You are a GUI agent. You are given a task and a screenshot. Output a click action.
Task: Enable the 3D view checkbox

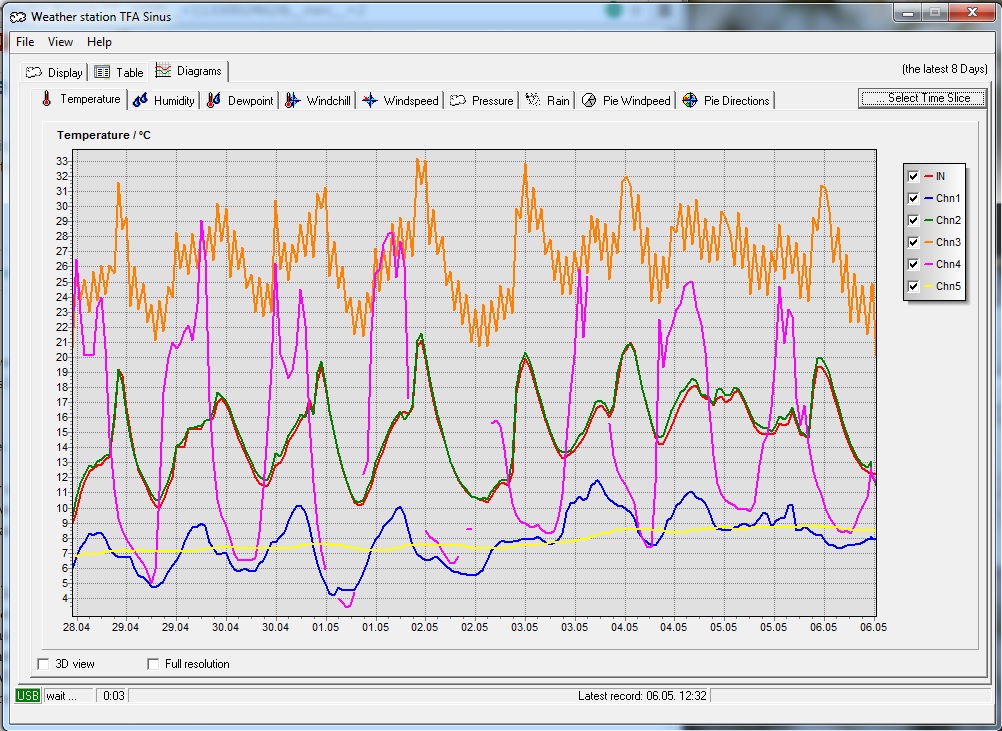pos(43,664)
